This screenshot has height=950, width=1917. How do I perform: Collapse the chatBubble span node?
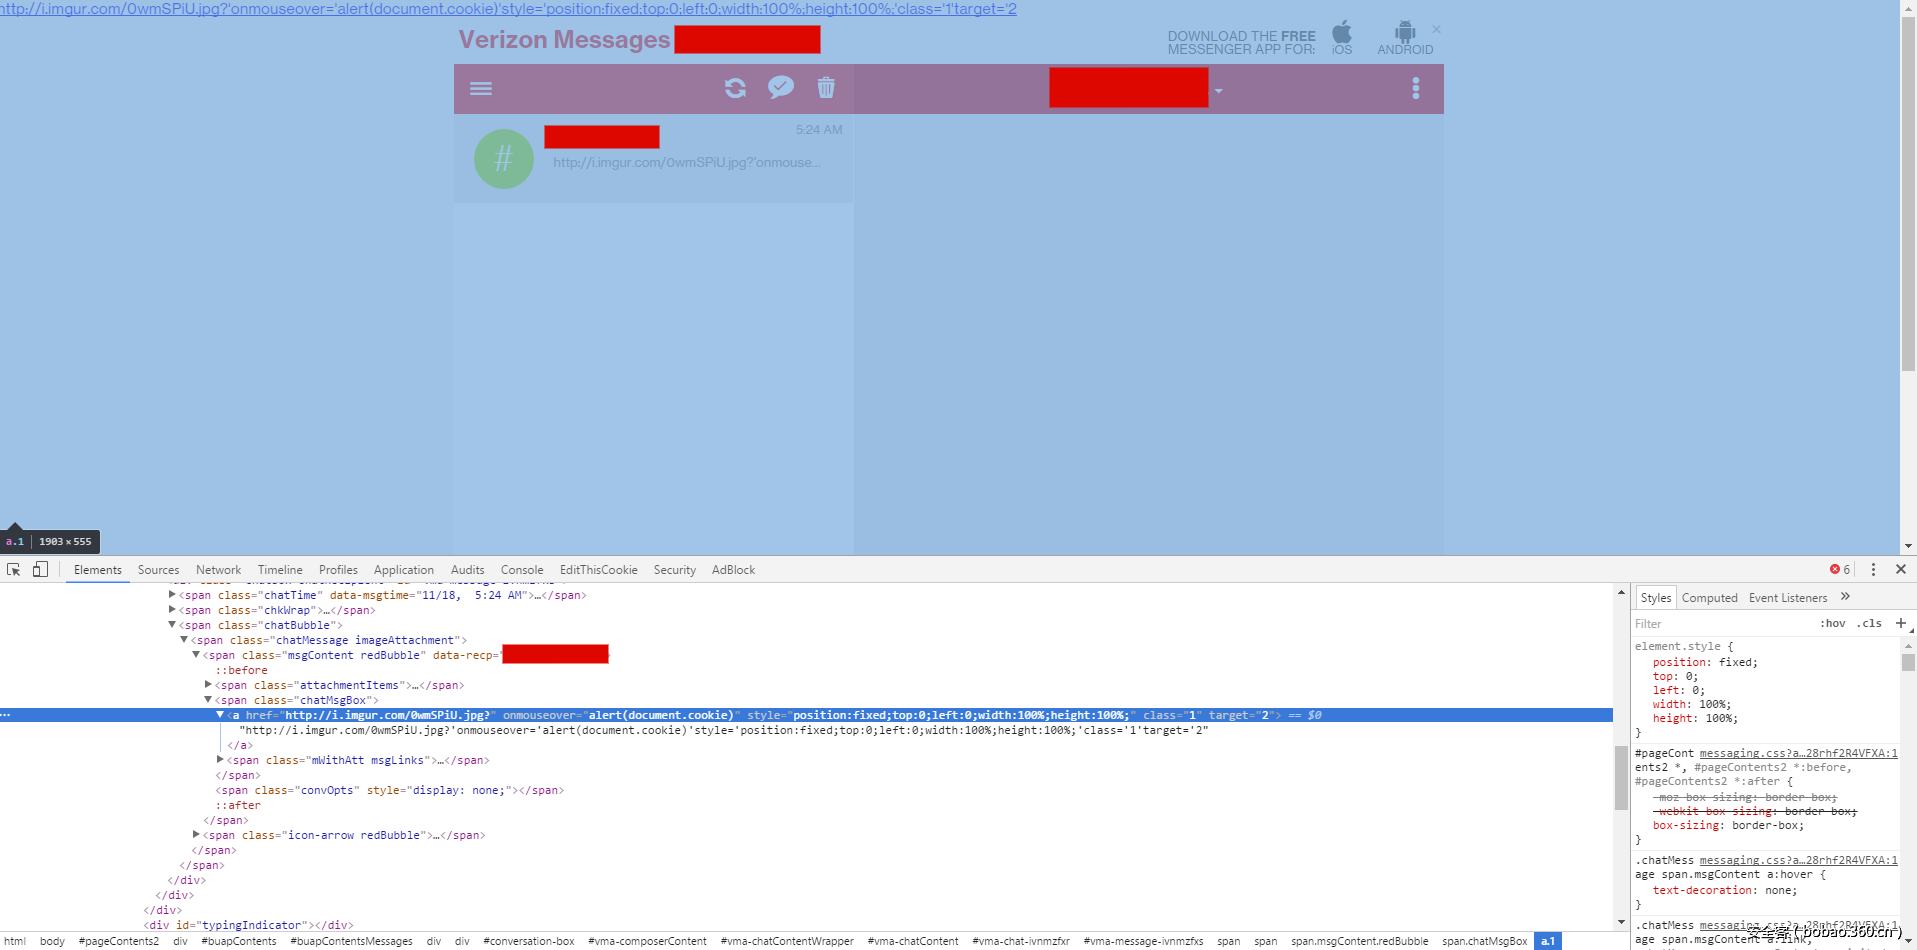pos(172,625)
